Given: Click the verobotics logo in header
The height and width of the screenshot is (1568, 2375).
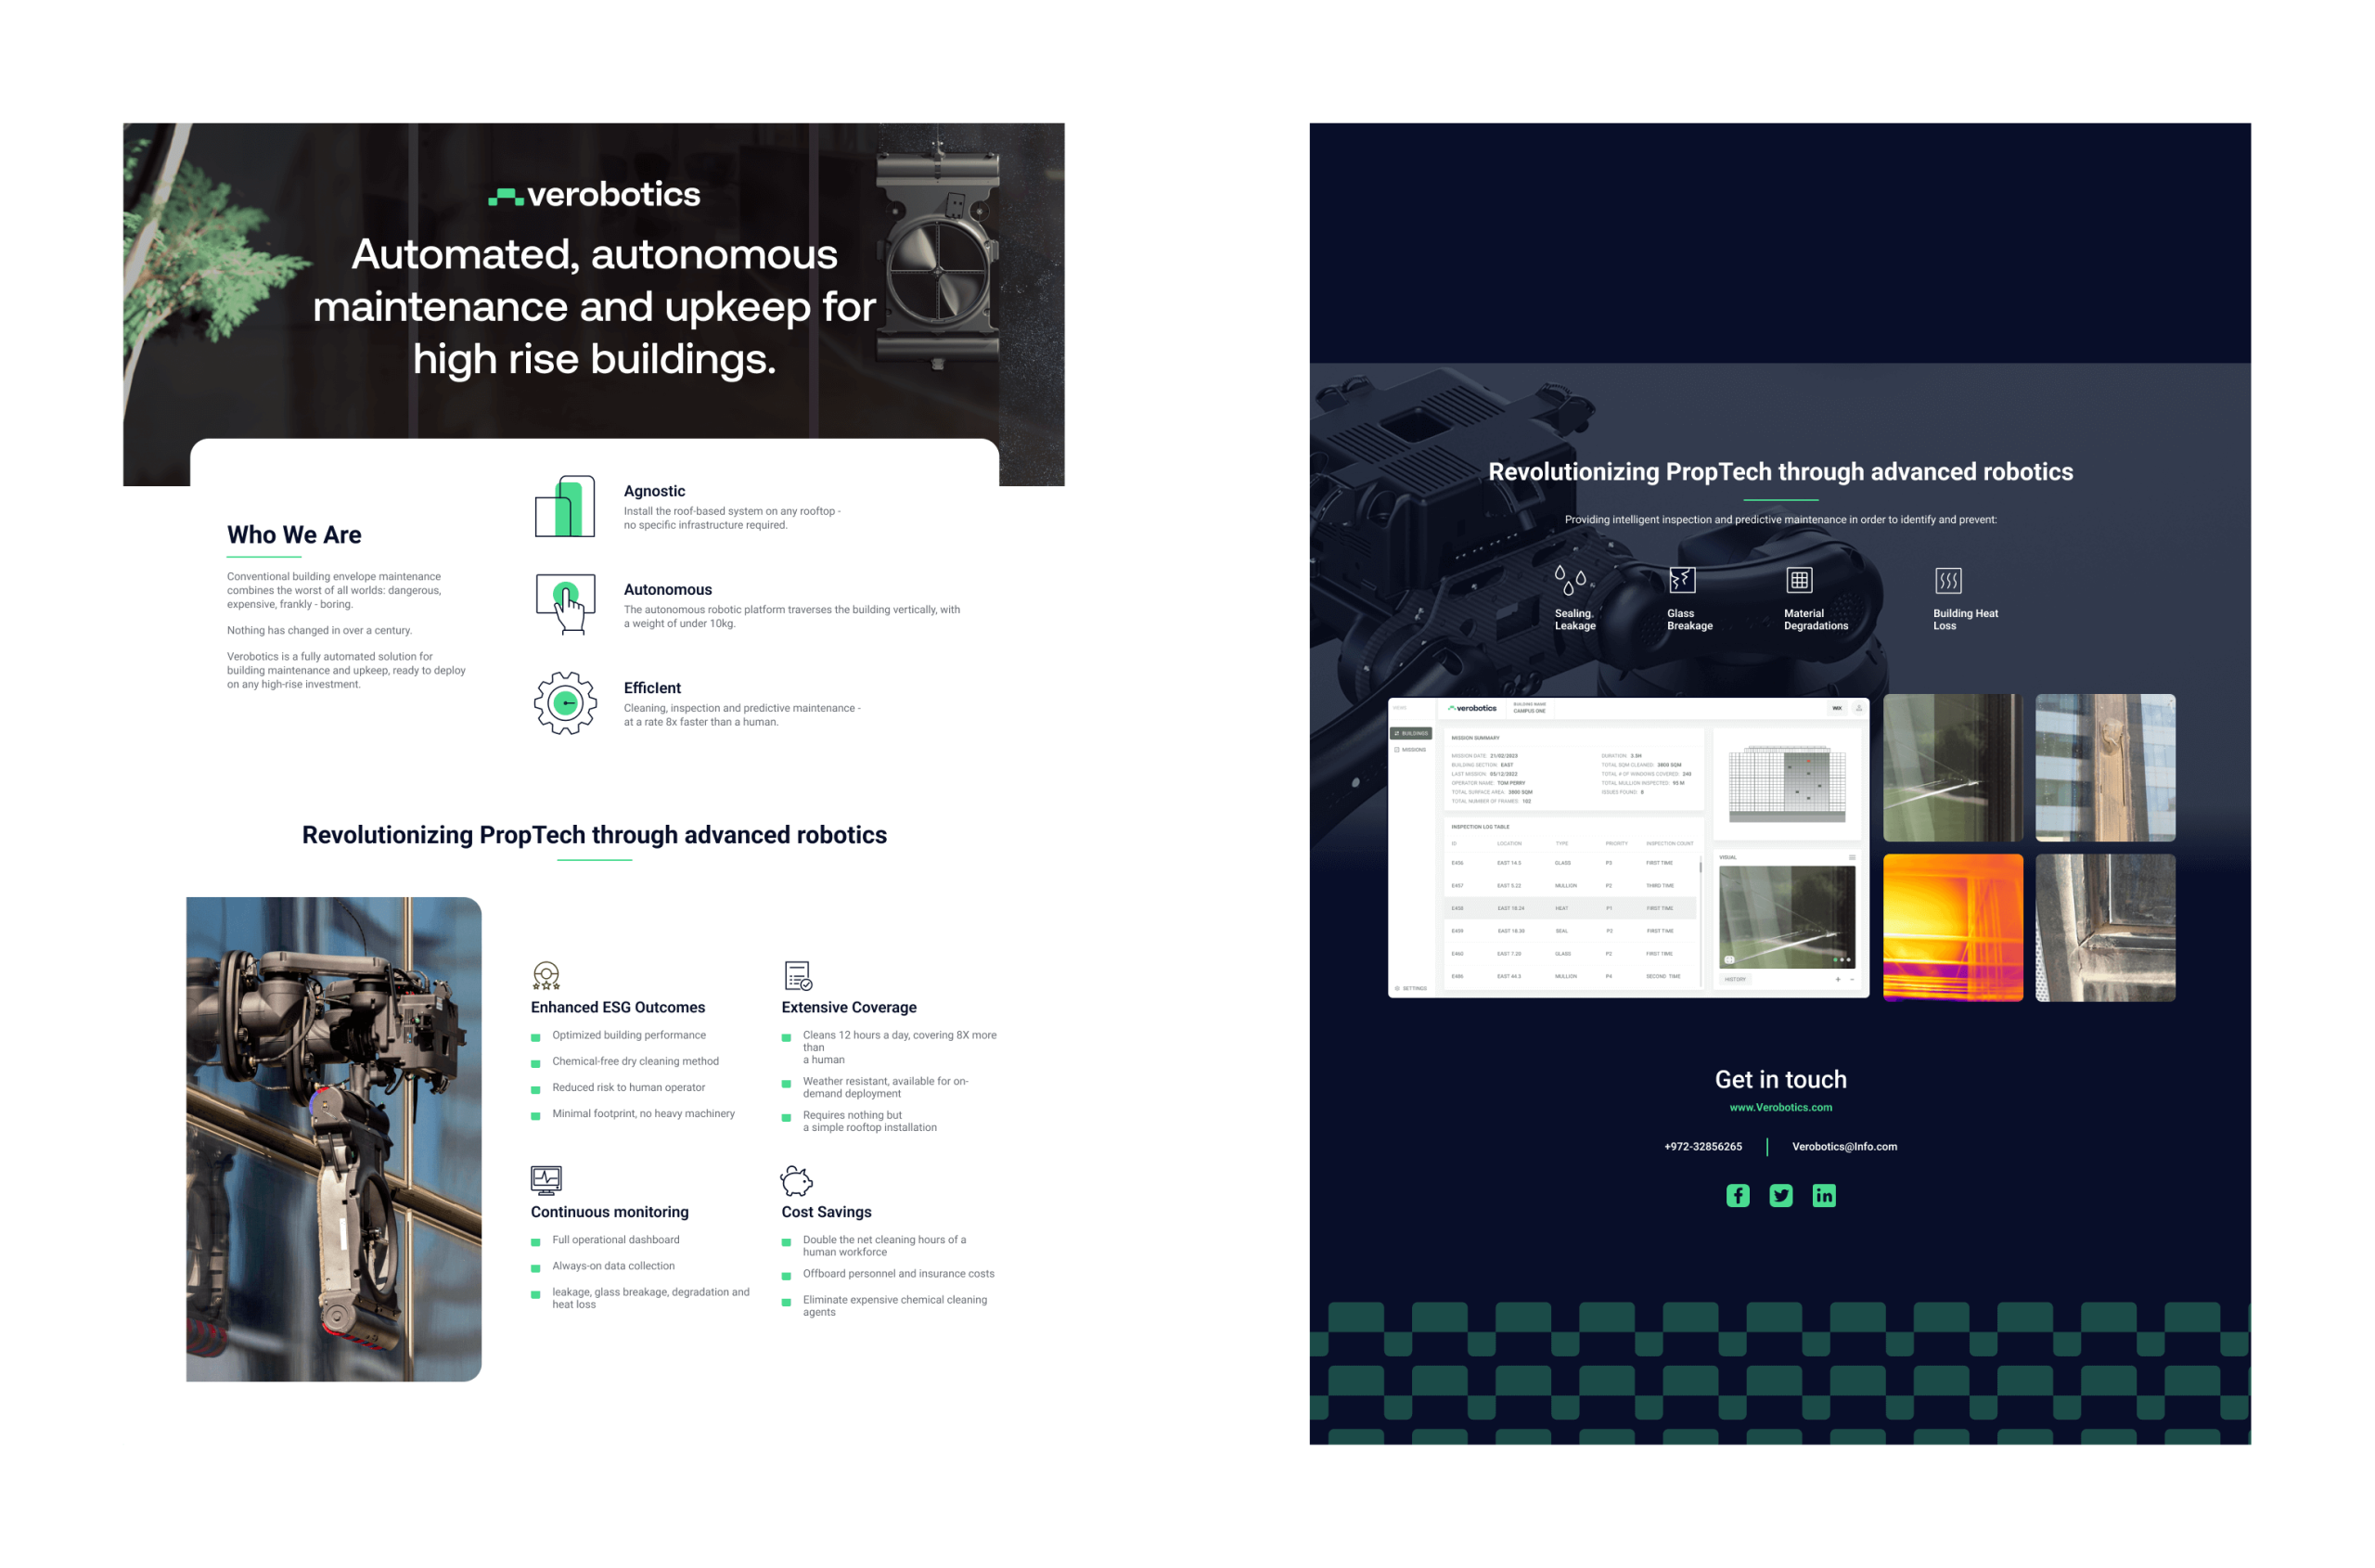Looking at the screenshot, I should click(x=594, y=194).
